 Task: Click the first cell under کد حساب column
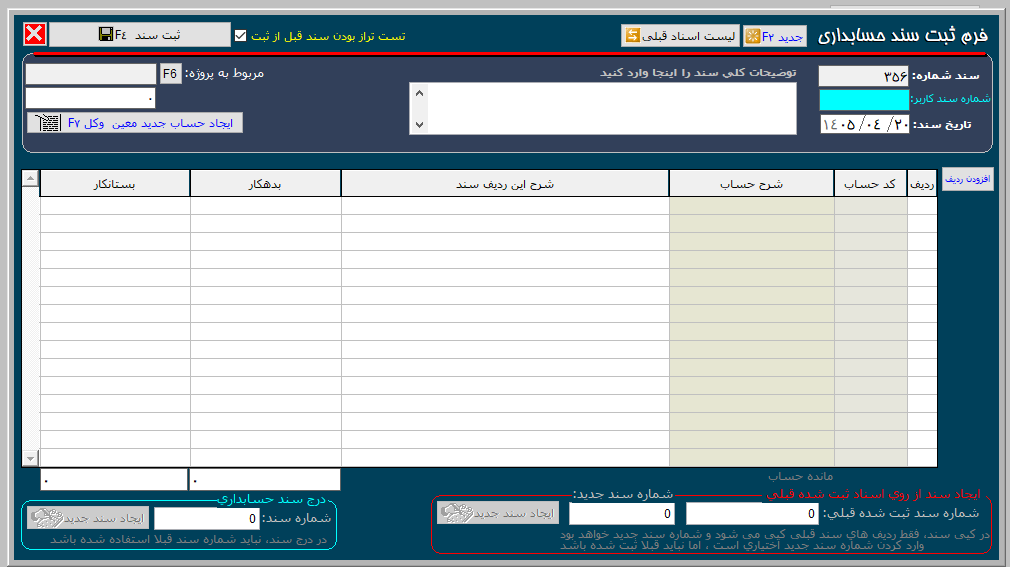[870, 206]
